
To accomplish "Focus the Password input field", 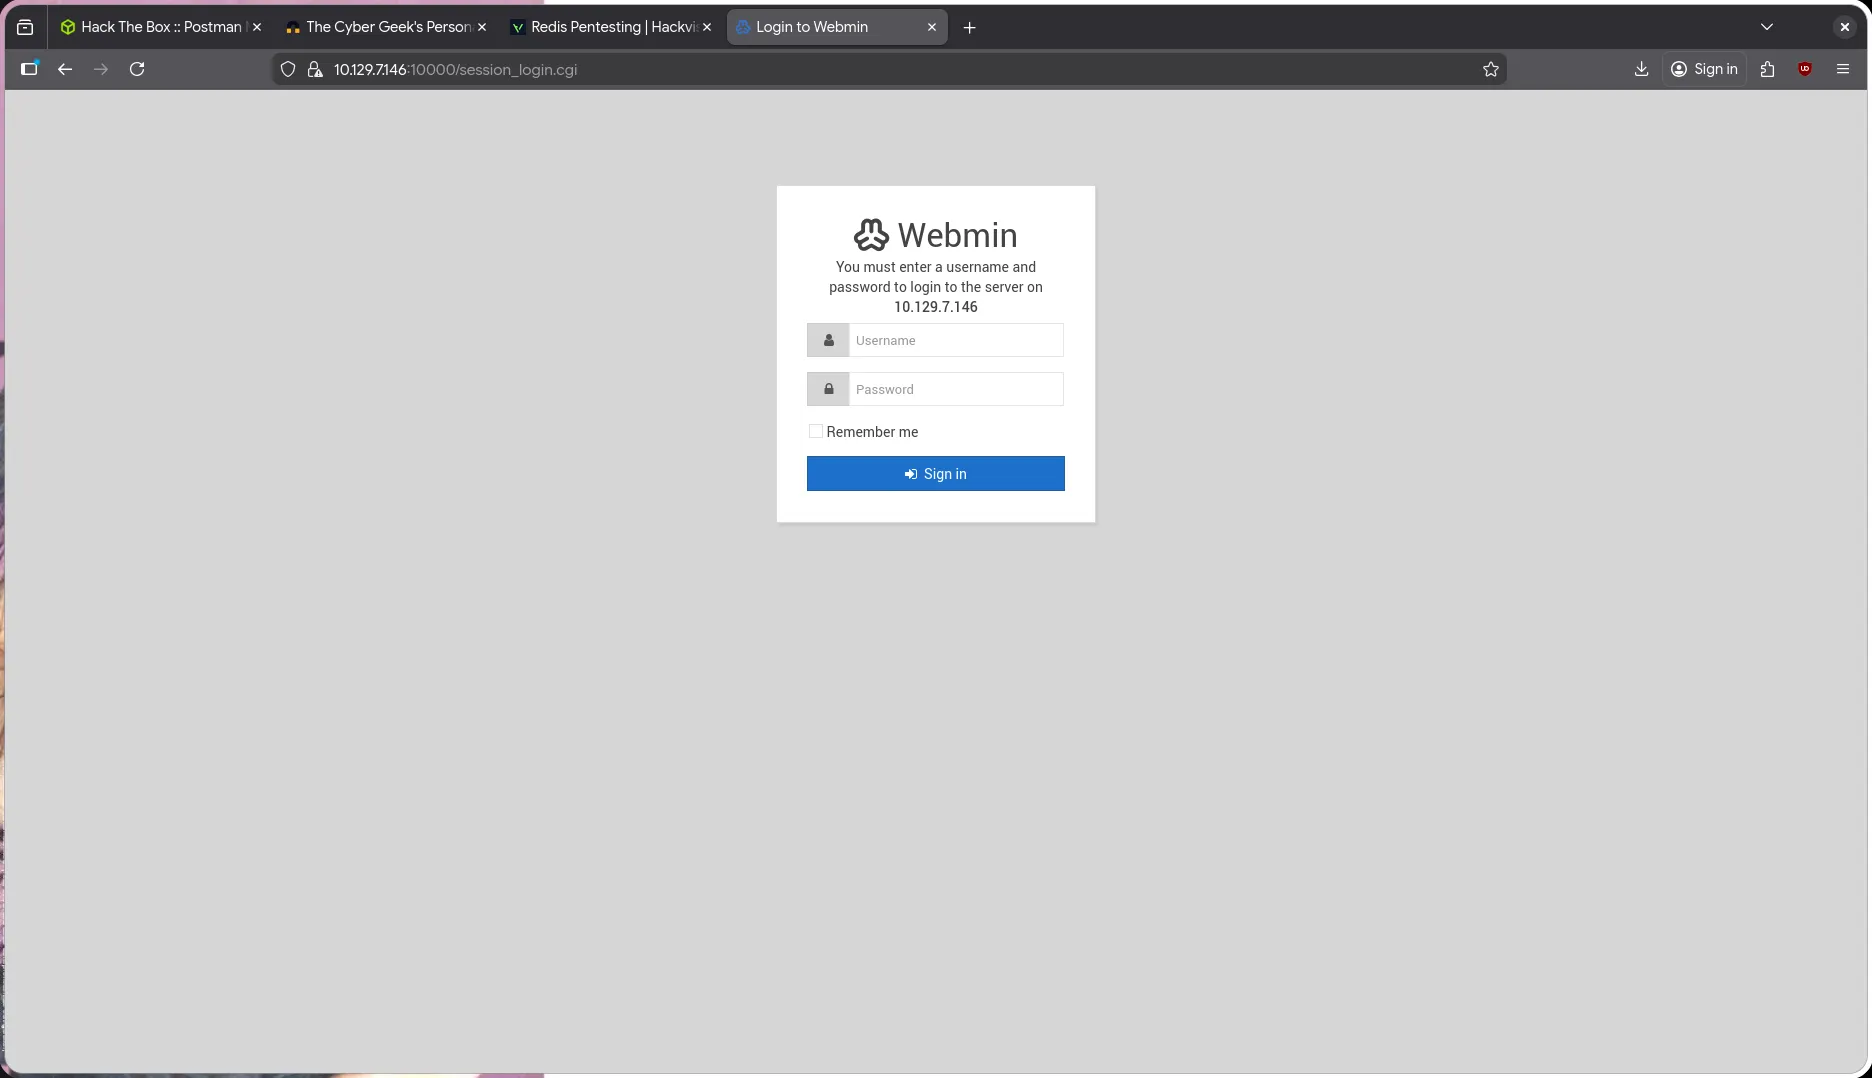I will (x=955, y=389).
